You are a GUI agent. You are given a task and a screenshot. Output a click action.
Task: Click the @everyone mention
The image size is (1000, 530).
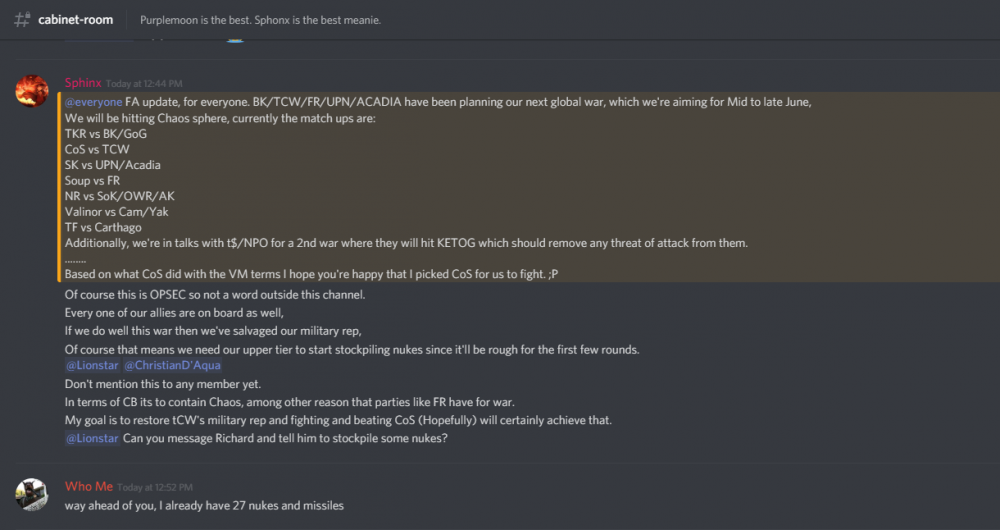[94, 102]
